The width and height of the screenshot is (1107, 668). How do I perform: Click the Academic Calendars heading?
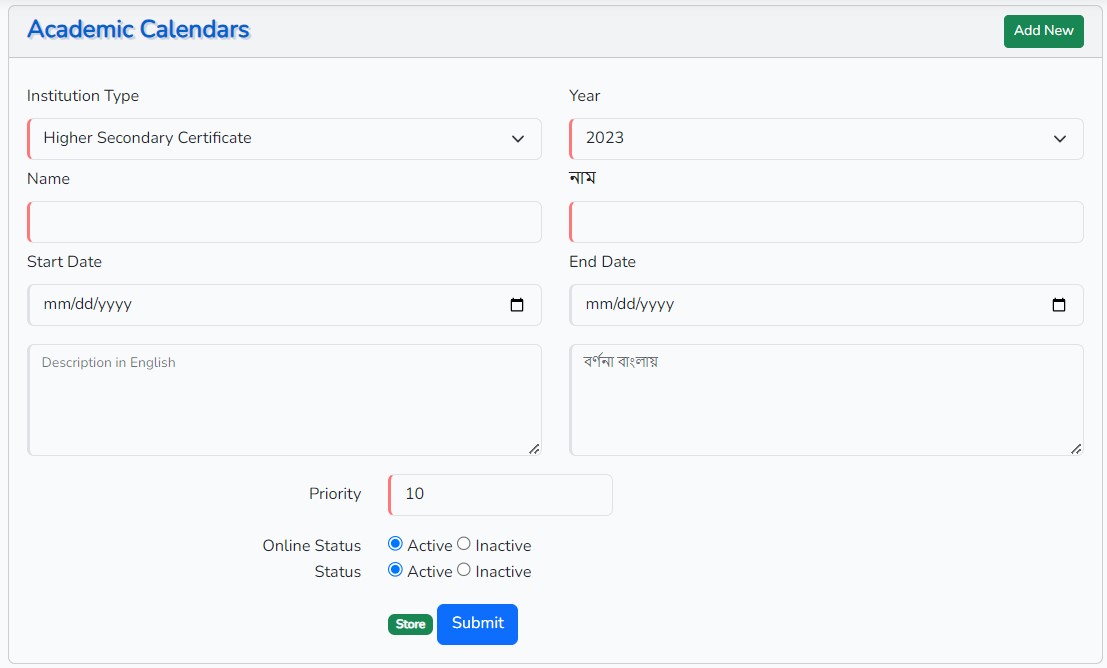tap(138, 29)
